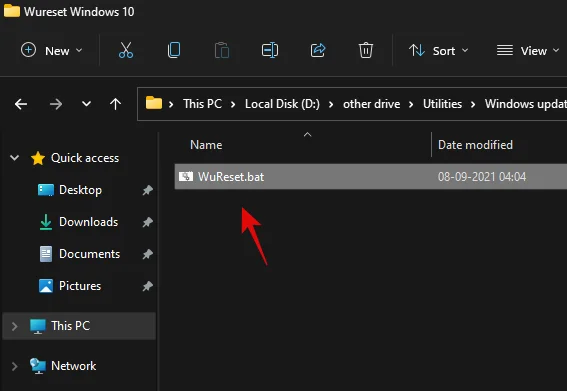Click the Share icon in toolbar
Image resolution: width=567 pixels, height=391 pixels.
(x=318, y=50)
